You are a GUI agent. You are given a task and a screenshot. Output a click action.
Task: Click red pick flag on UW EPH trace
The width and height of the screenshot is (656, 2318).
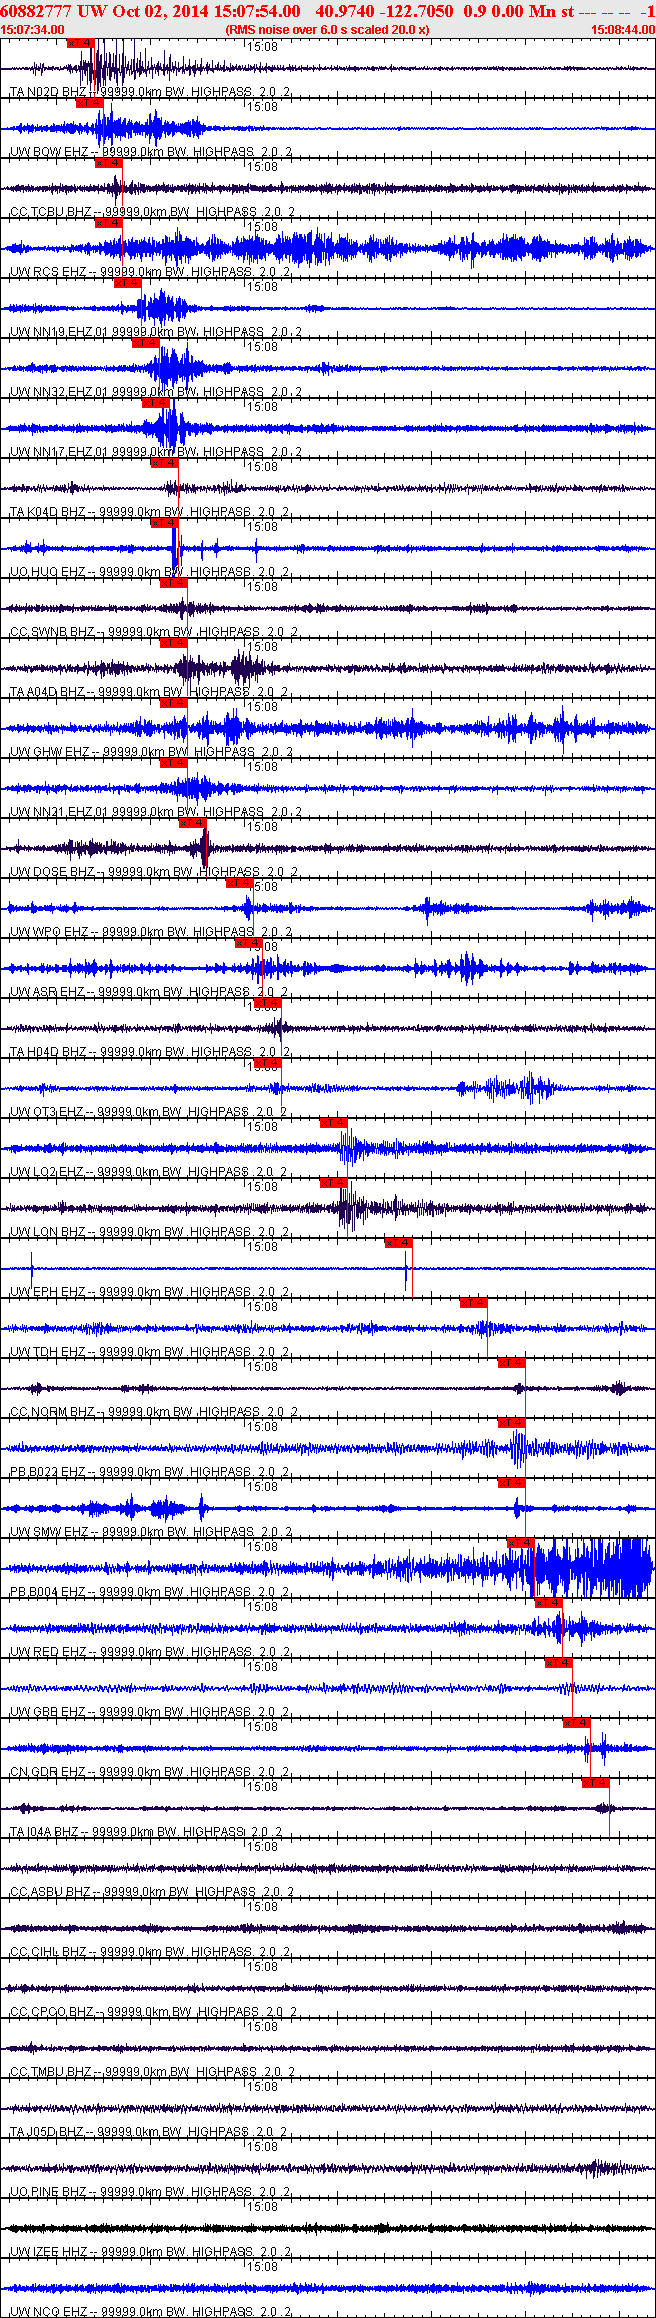pos(399,1243)
